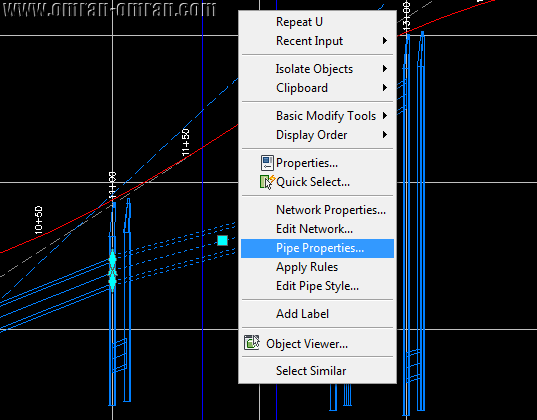Expand the Recent Input submenu arrow

(x=385, y=41)
